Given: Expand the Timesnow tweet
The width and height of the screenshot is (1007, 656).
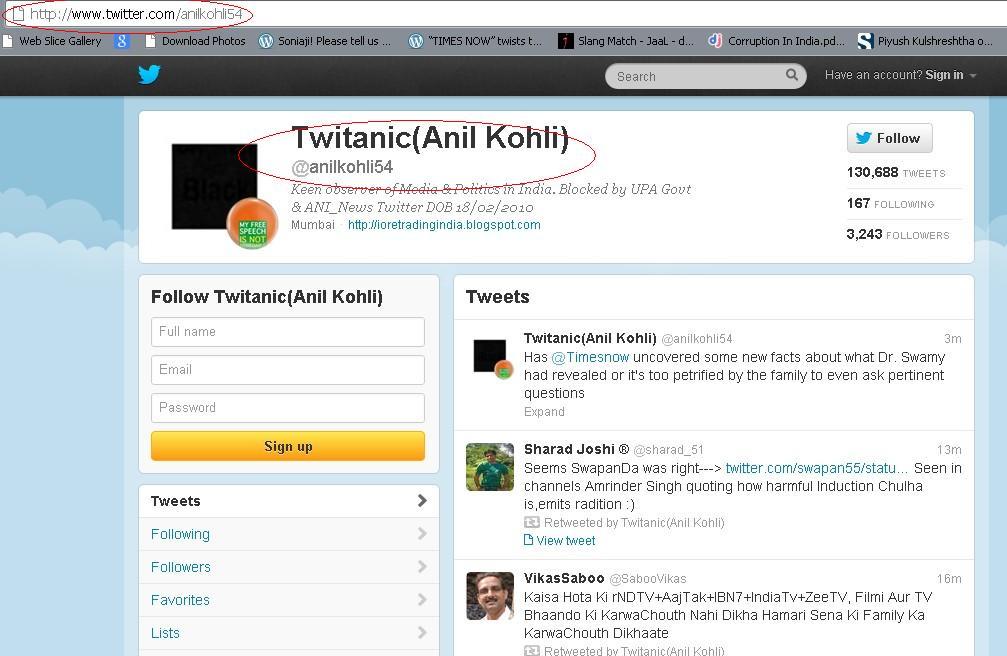Looking at the screenshot, I should point(544,412).
